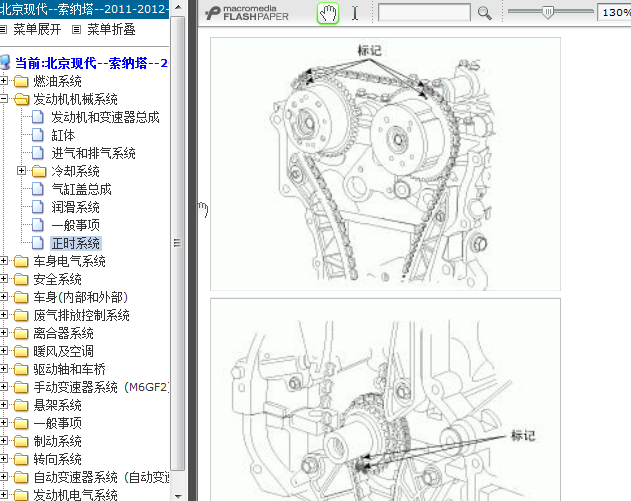Expand the 车身电气系统 folder node
The width and height of the screenshot is (631, 501).
coord(4,261)
